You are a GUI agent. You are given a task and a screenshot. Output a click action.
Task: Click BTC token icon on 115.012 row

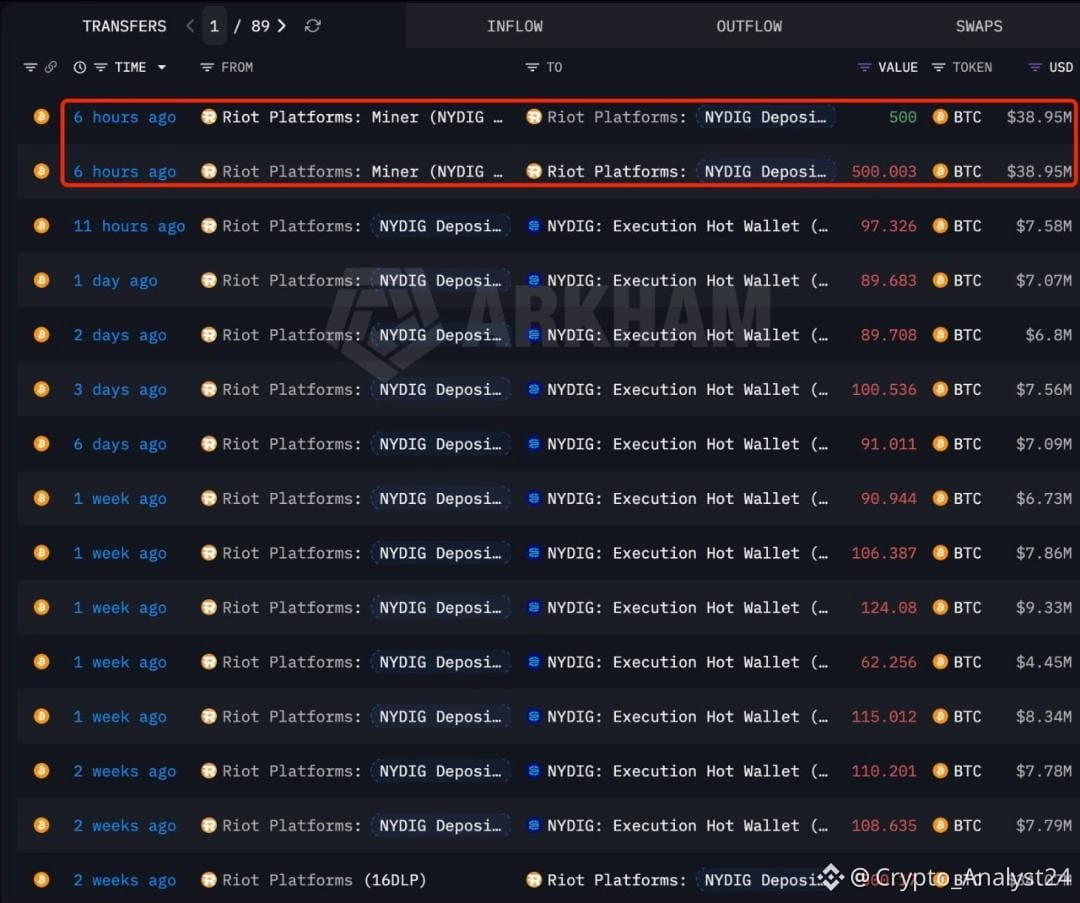click(940, 716)
